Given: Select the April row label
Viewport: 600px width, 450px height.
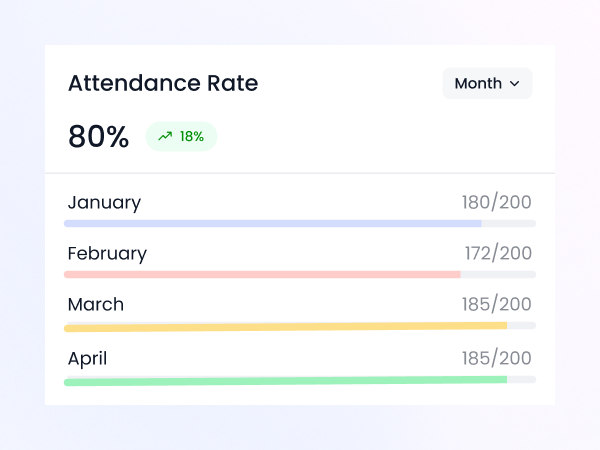Looking at the screenshot, I should [x=87, y=358].
